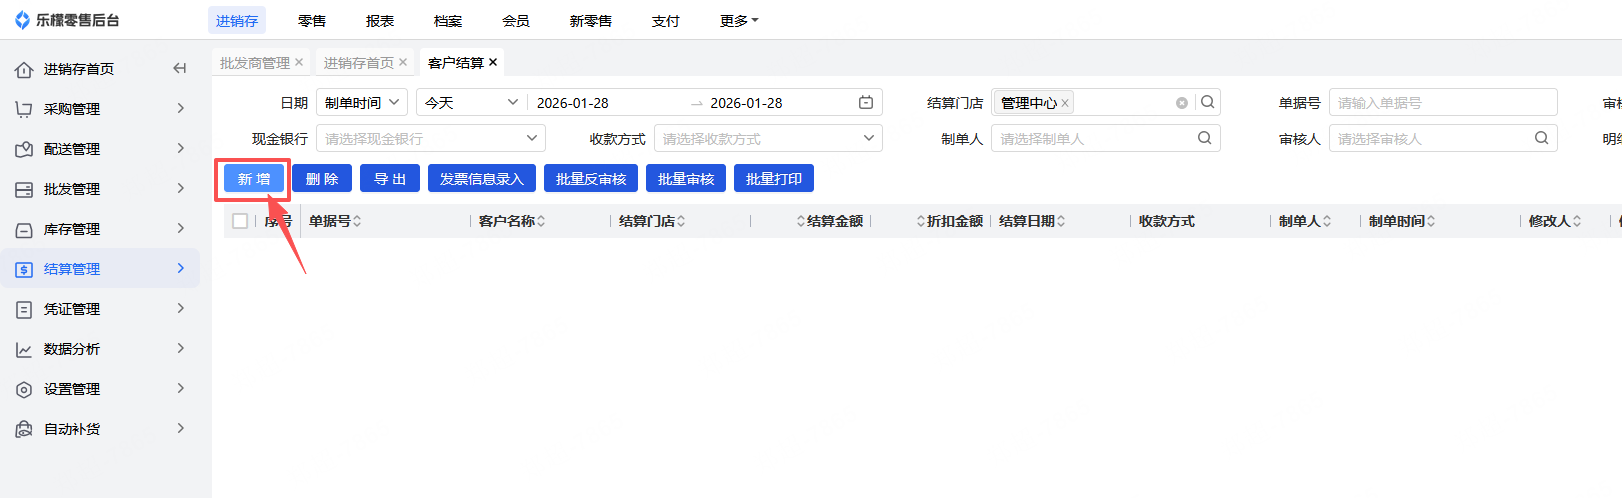The image size is (1622, 498).
Task: Click the 批量打印 button
Action: point(774,179)
